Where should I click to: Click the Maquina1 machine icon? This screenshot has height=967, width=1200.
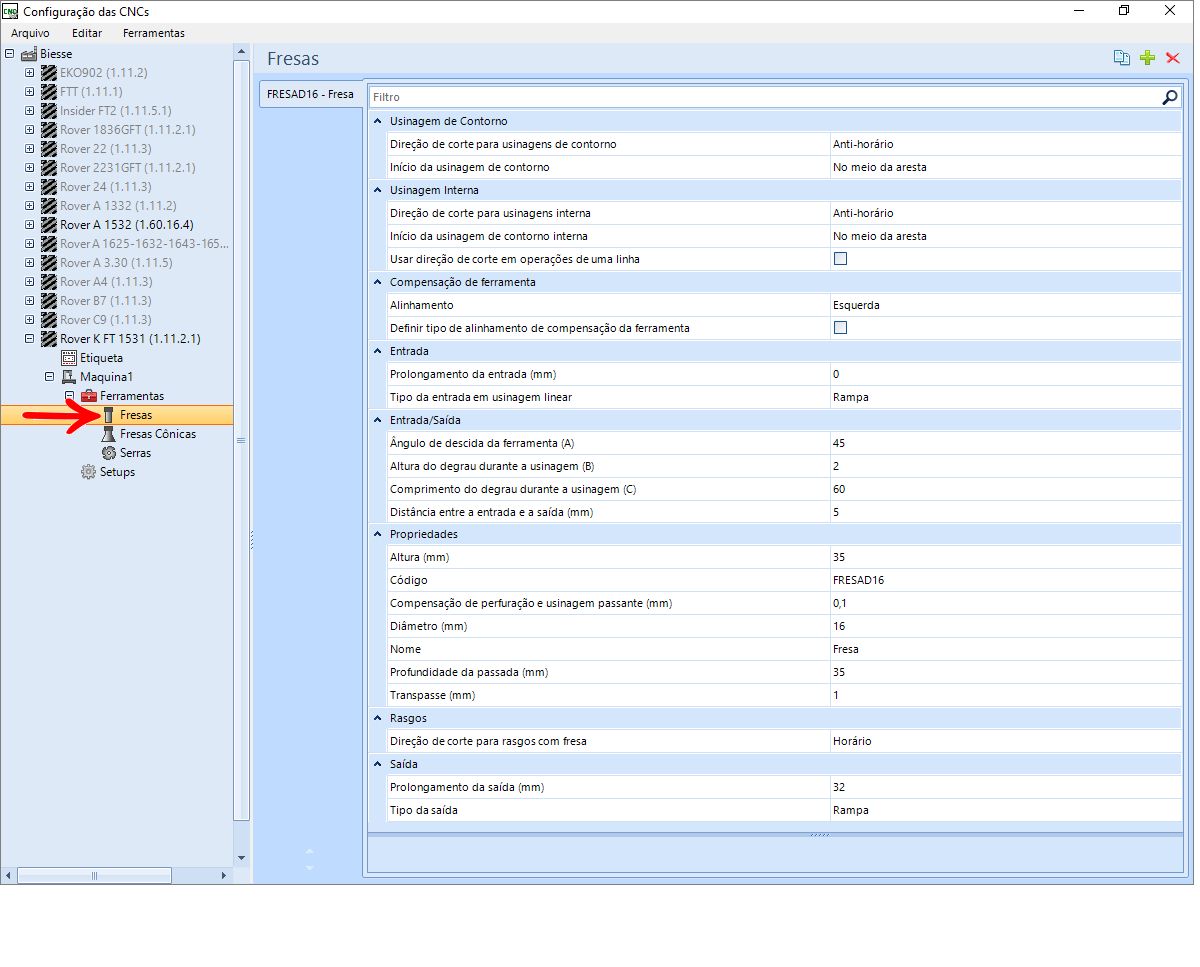click(x=69, y=377)
